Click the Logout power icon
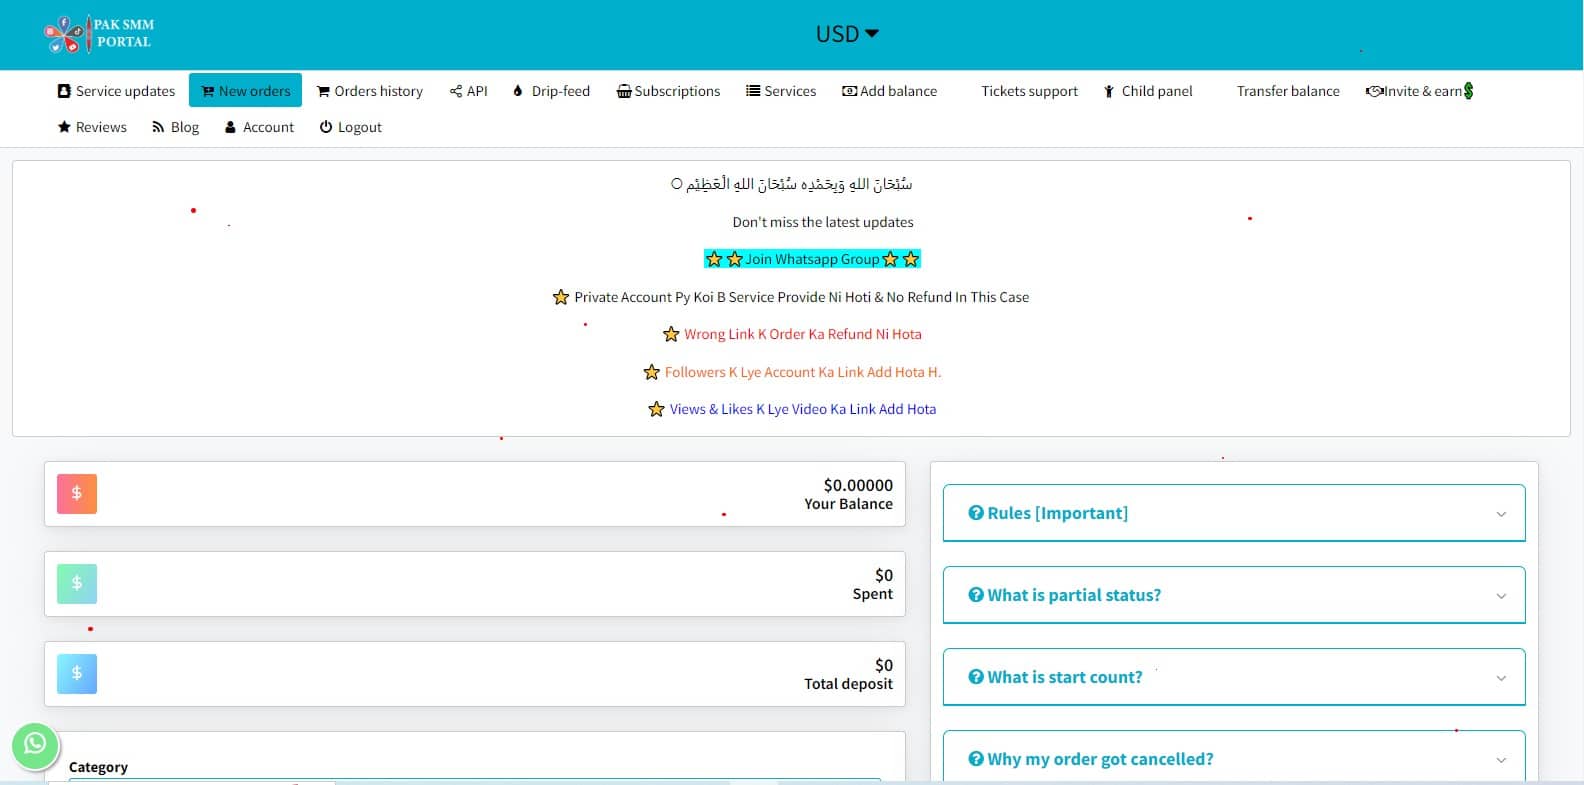The image size is (1584, 785). coord(326,127)
